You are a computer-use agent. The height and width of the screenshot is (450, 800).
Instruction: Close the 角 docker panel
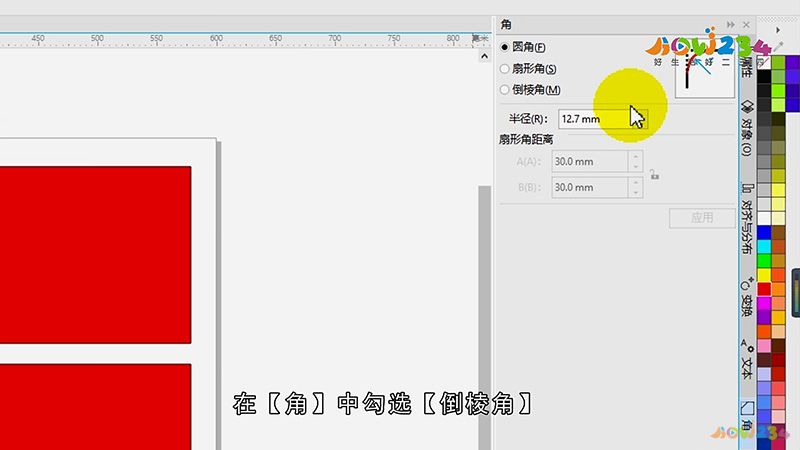pyautogui.click(x=746, y=24)
